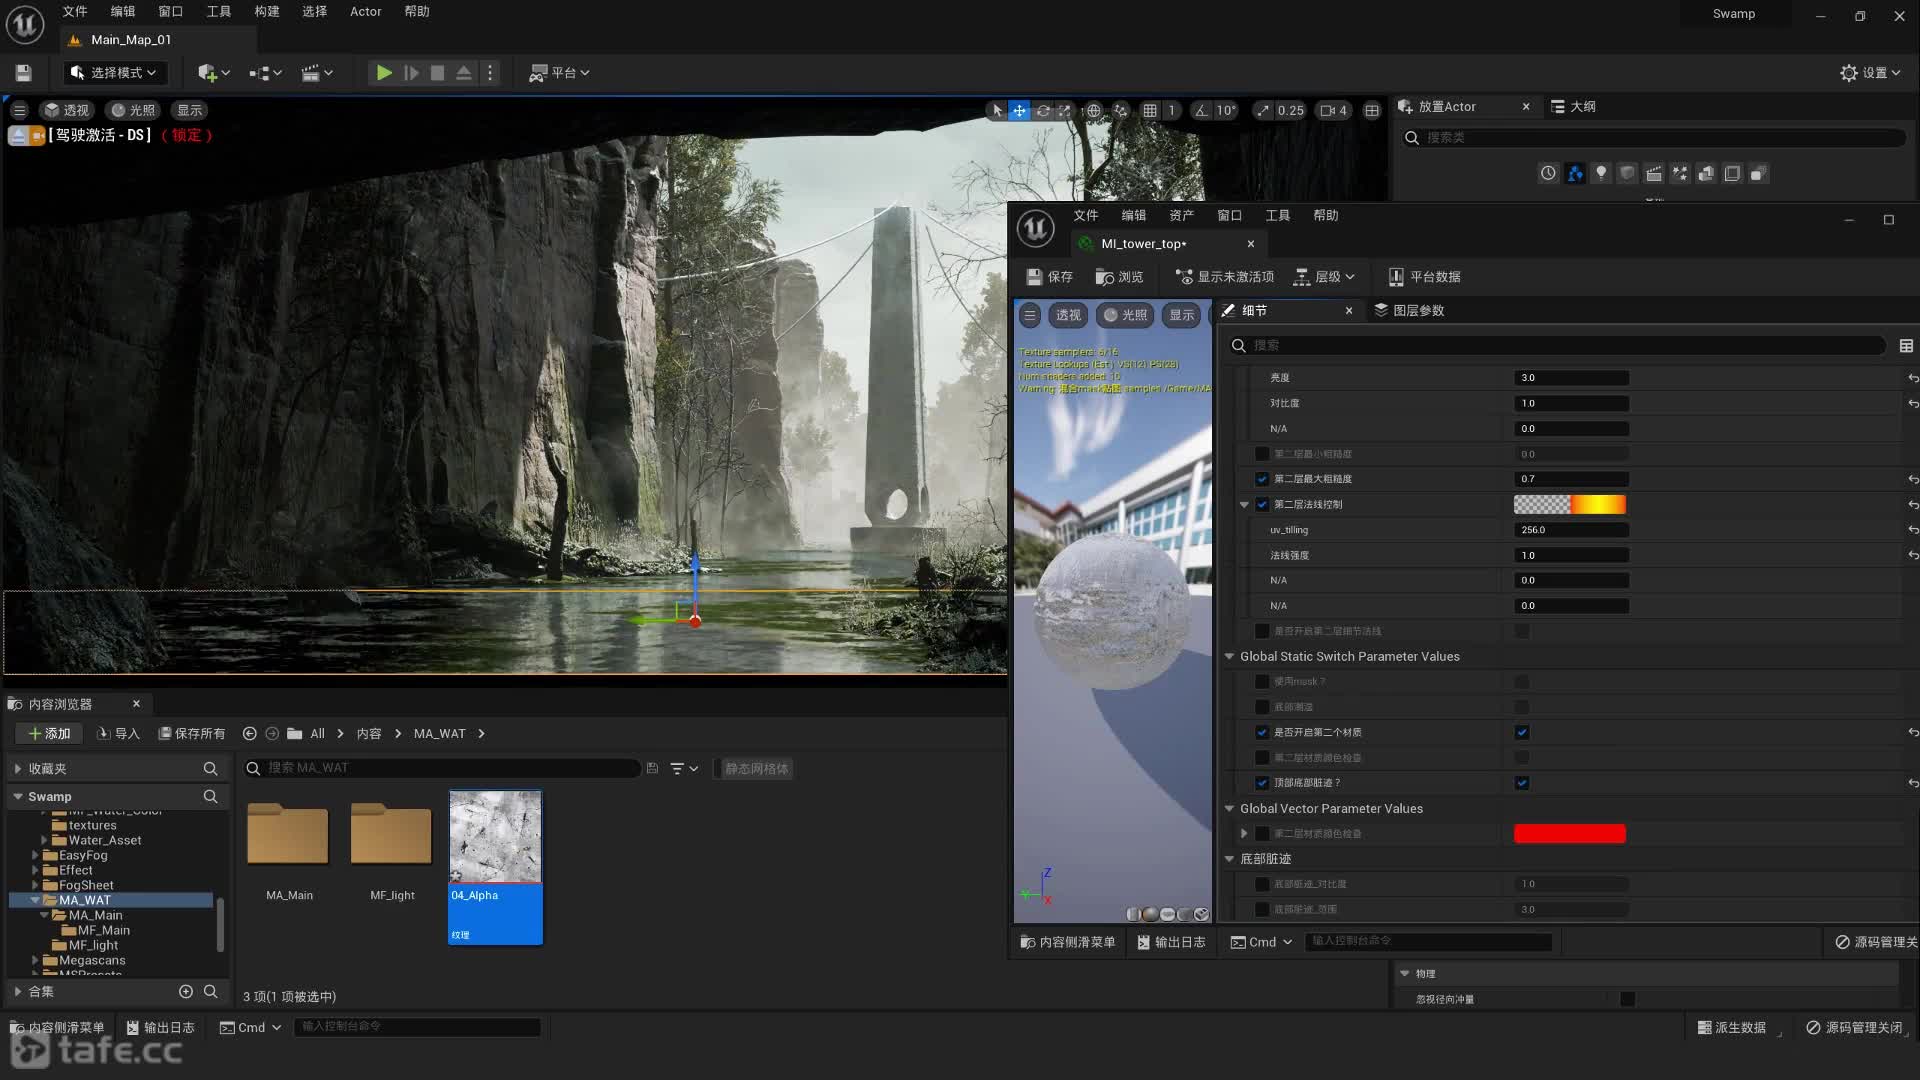Collapse Global Static Switch Parameter Values section
Screen dimensions: 1920x1080
coord(1230,657)
